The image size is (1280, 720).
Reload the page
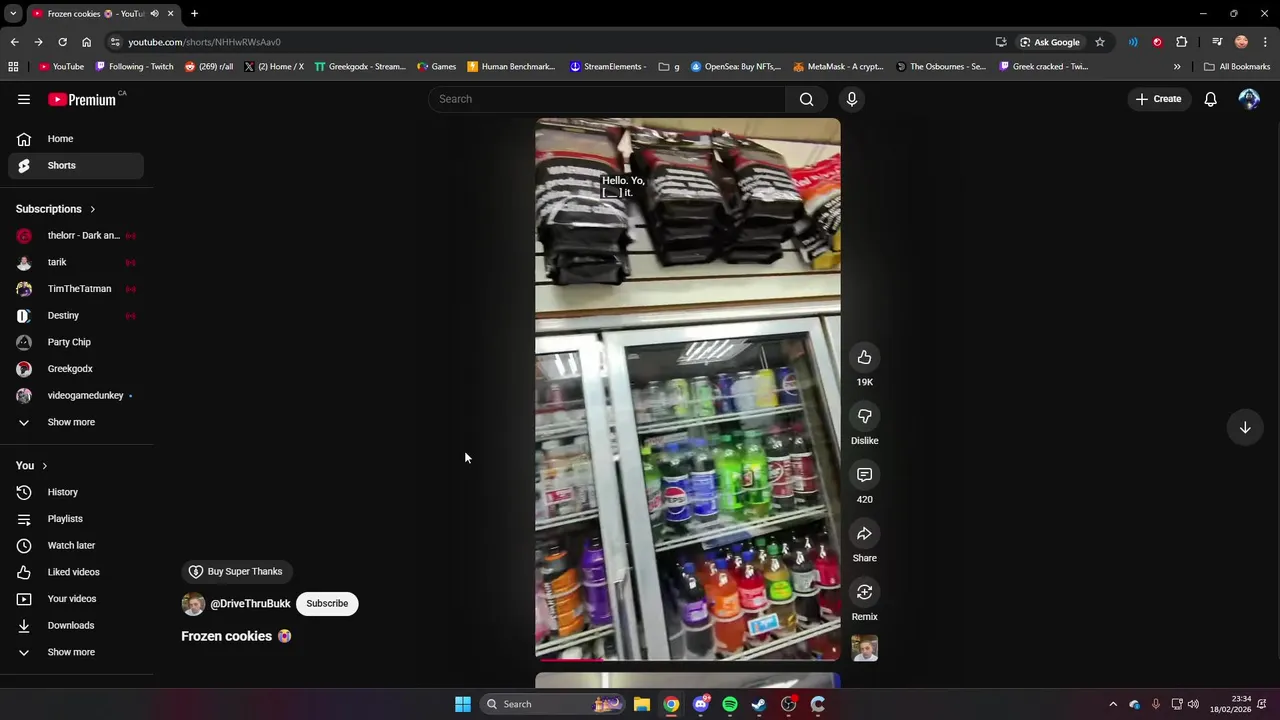62,42
